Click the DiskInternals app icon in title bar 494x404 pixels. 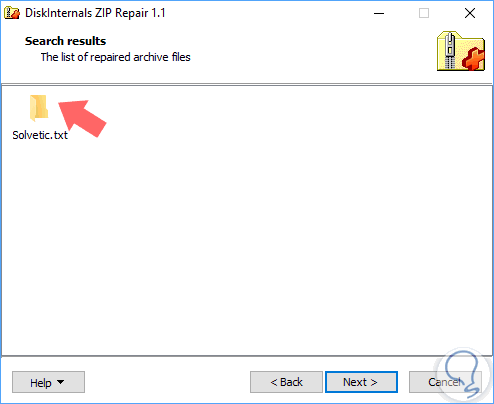pyautogui.click(x=12, y=13)
